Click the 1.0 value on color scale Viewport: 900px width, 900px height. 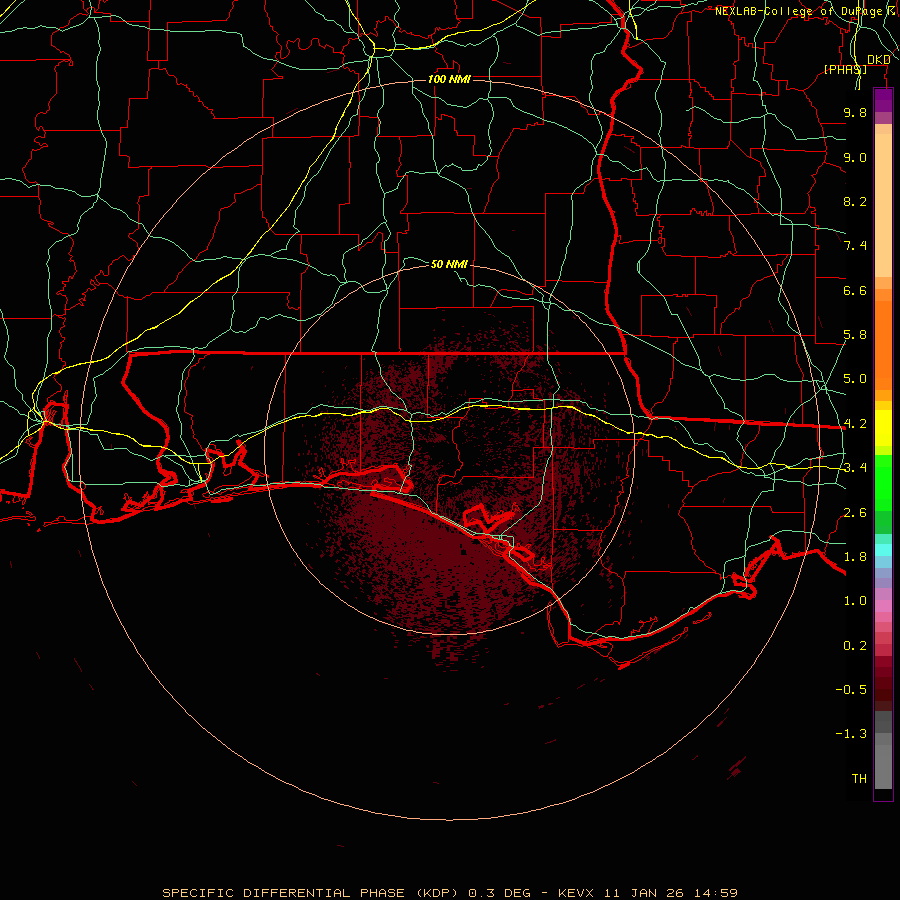click(x=855, y=601)
